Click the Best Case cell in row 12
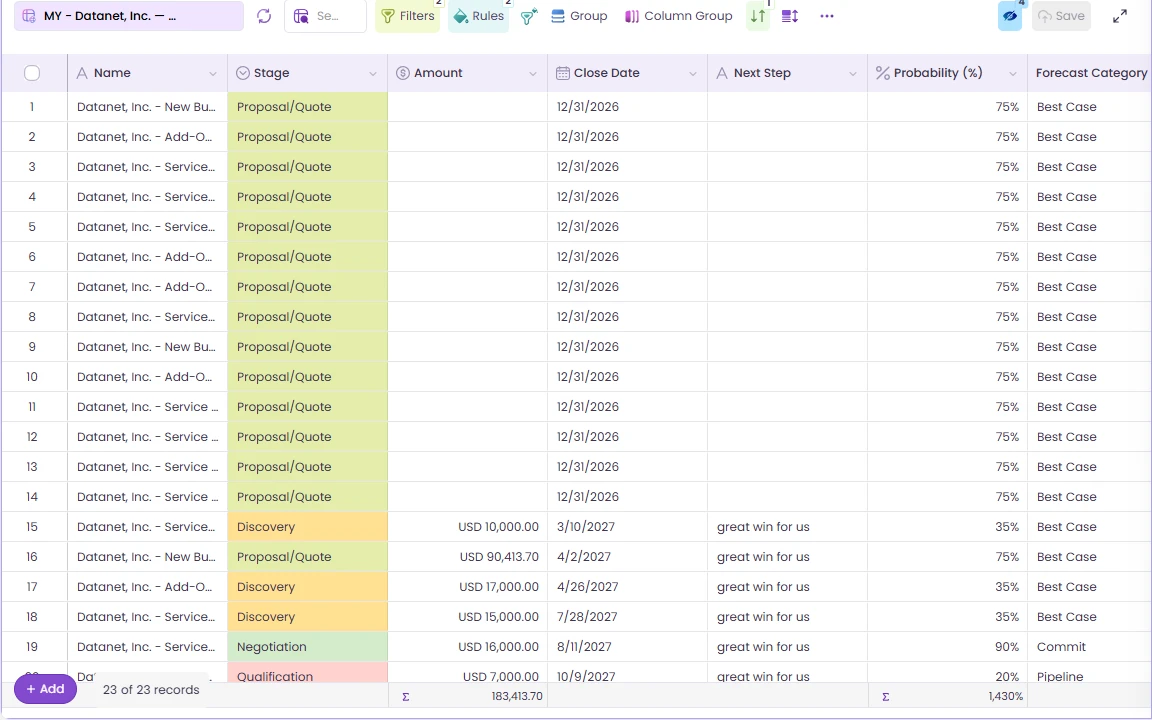The height and width of the screenshot is (720, 1152). click(1090, 436)
